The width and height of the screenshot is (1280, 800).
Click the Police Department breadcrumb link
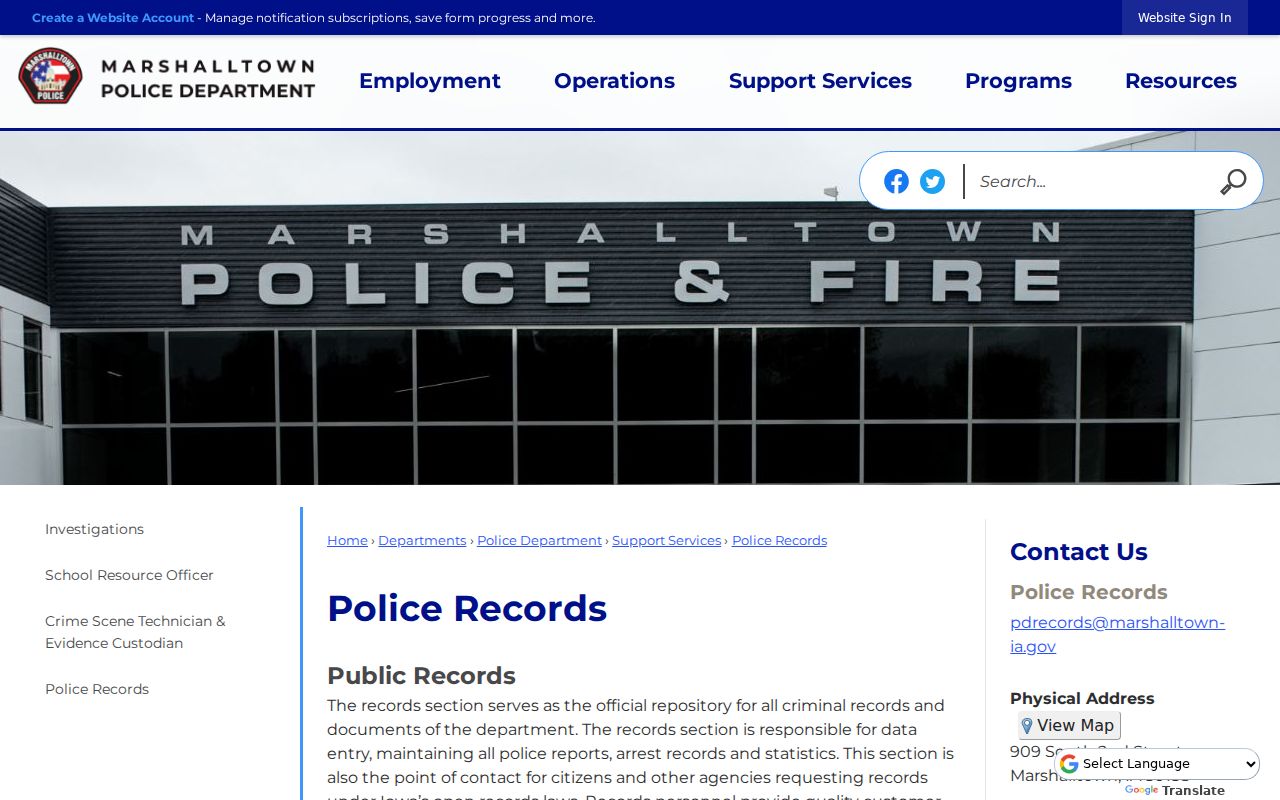pyautogui.click(x=539, y=541)
